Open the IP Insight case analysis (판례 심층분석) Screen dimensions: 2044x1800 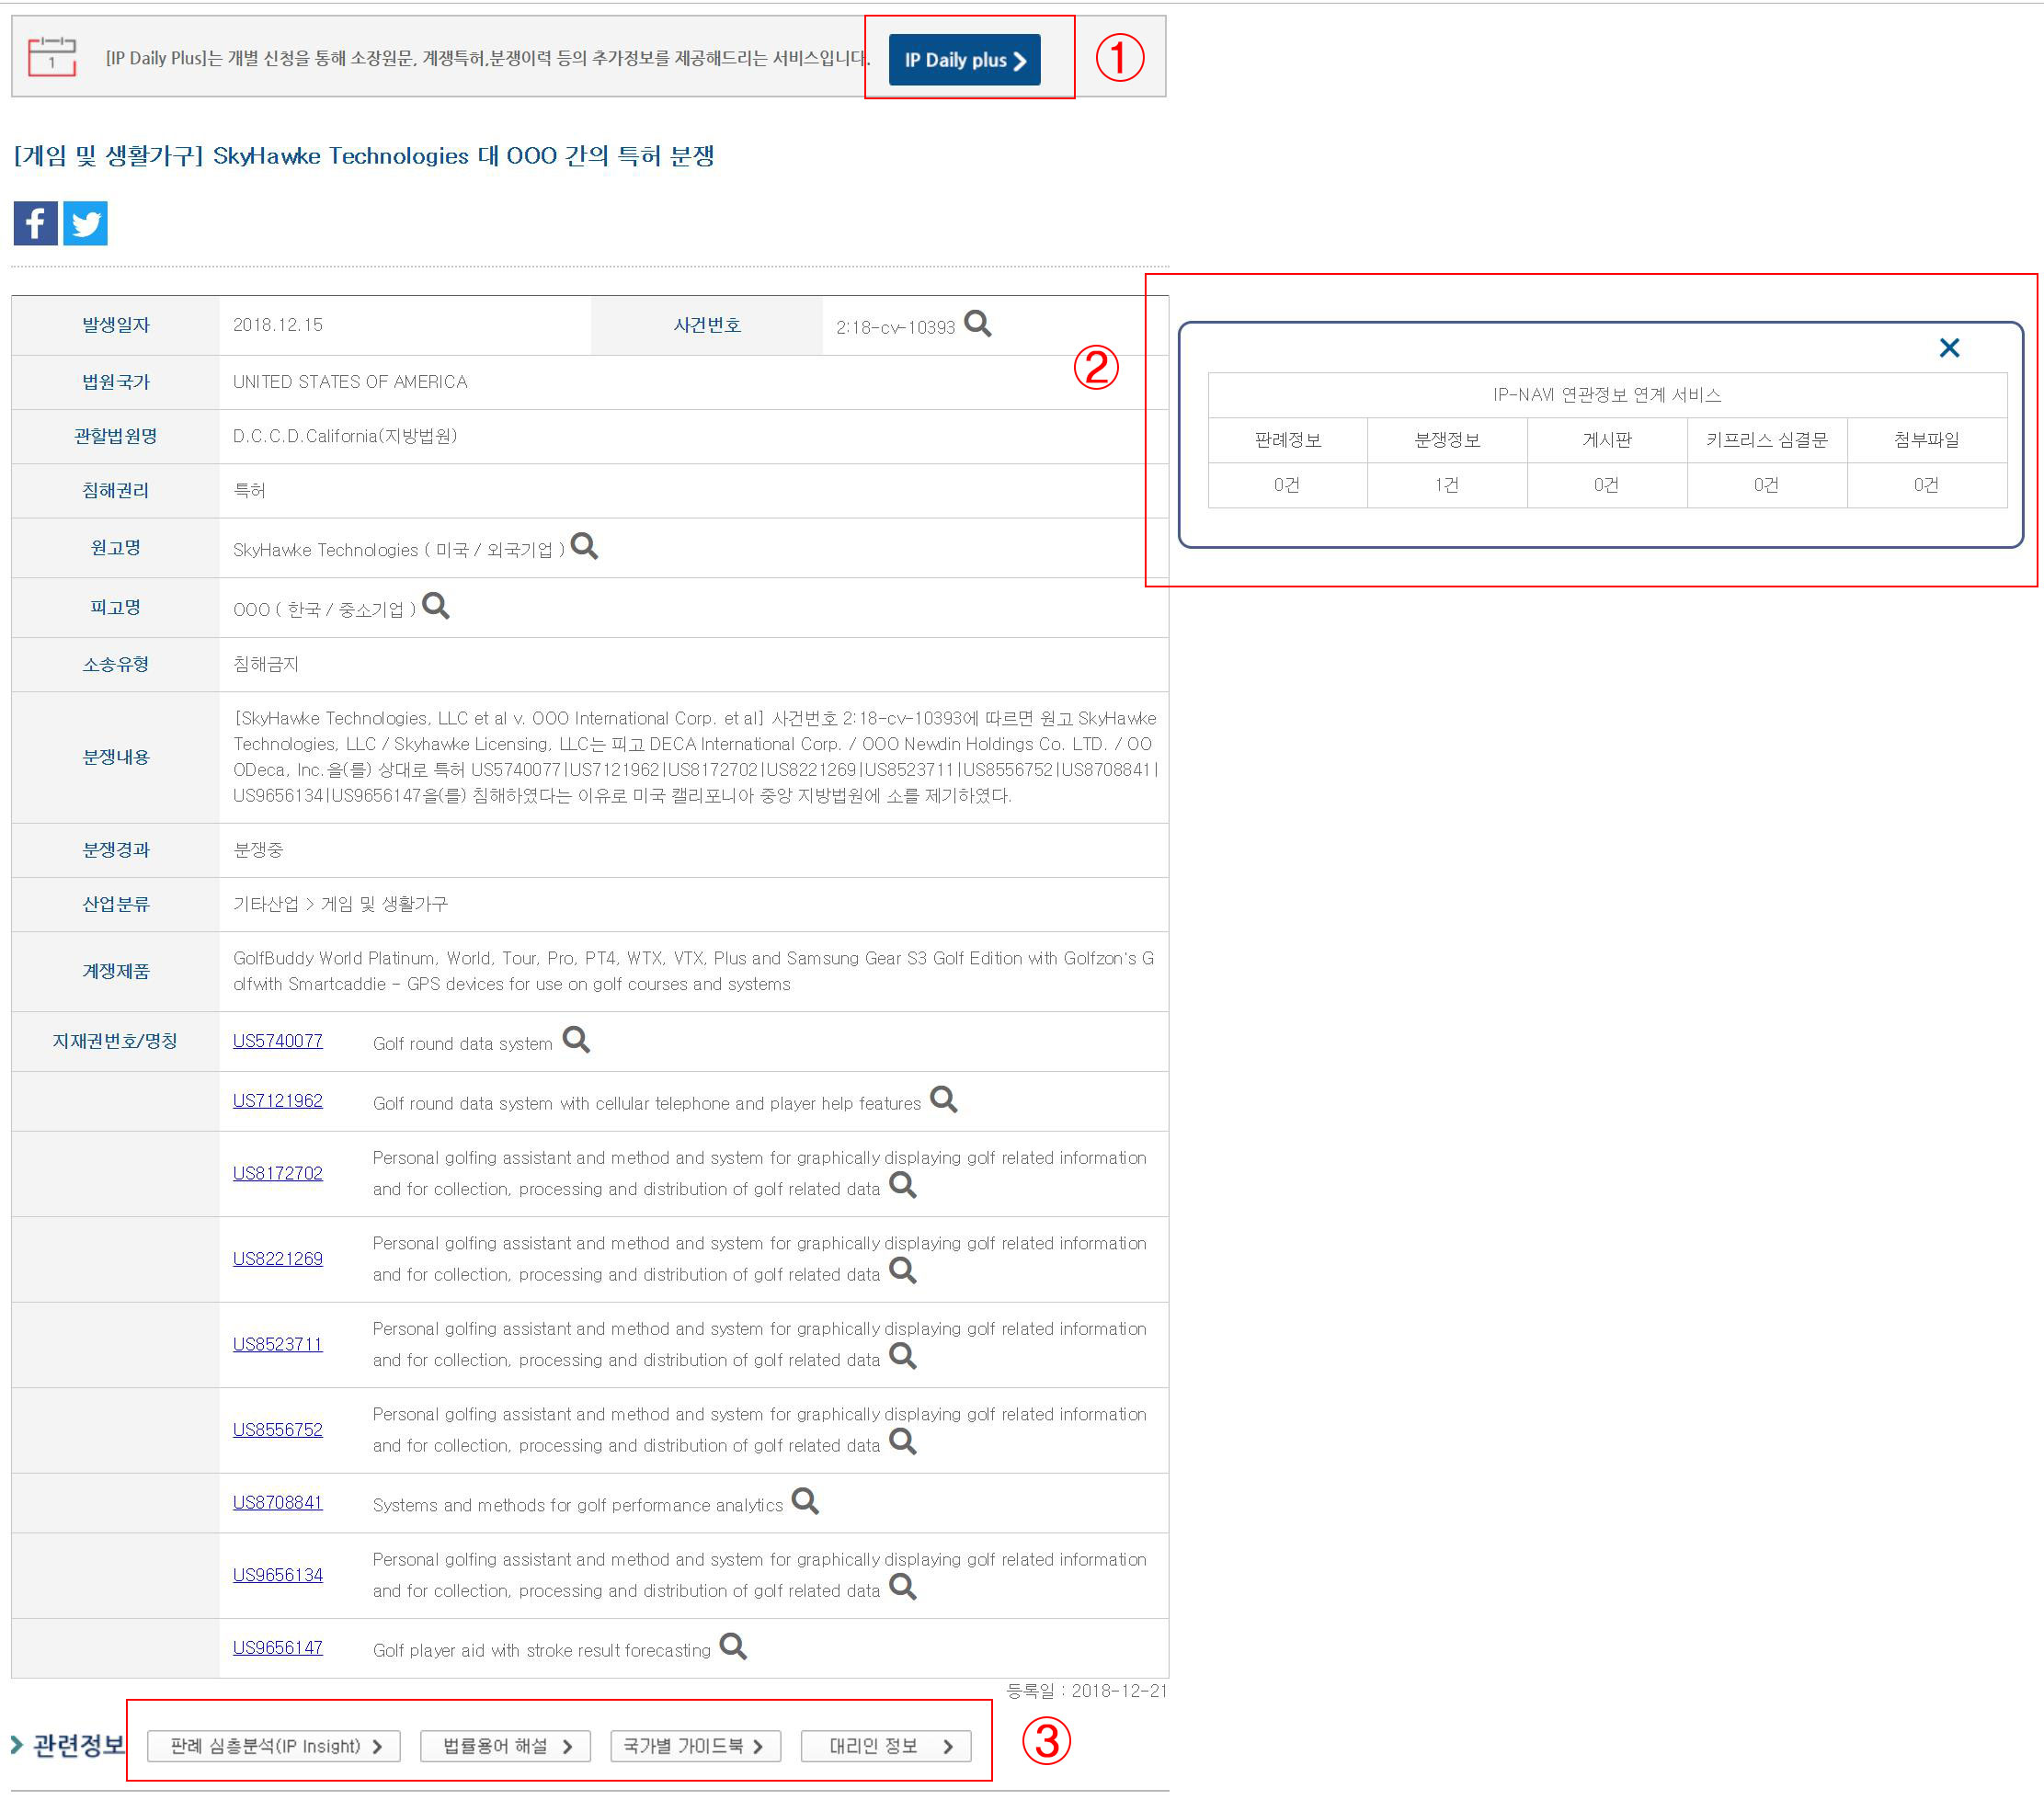pos(274,1746)
